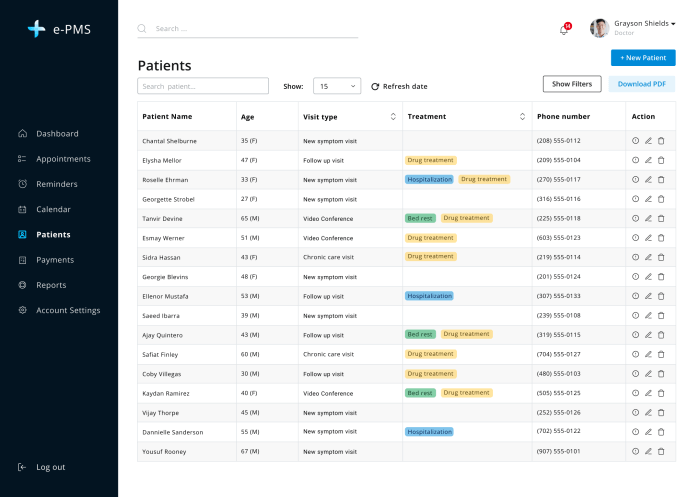Viewport: 700px width, 497px height.
Task: Click Download PDF button
Action: coord(642,84)
